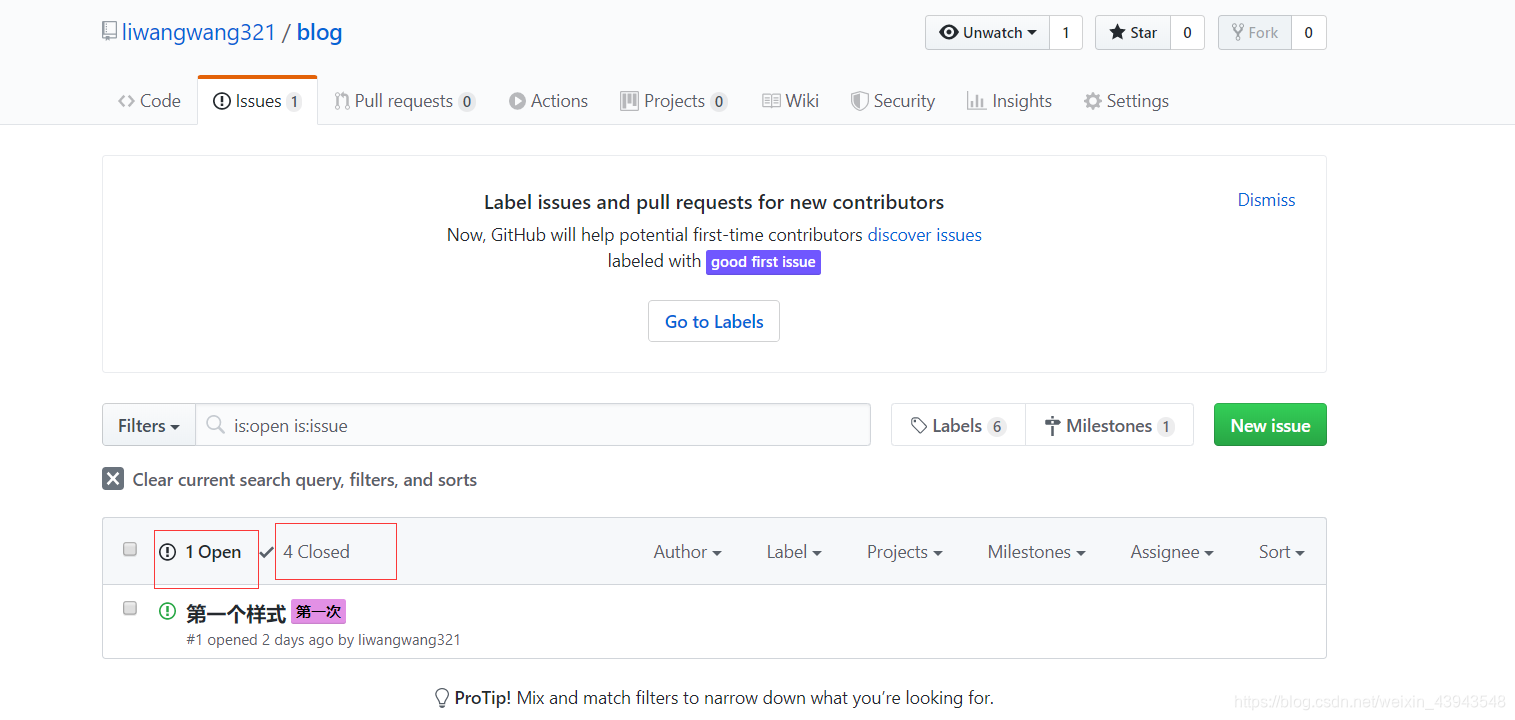Expand the Author filter dropdown
Screen dimensions: 1515x720
tap(687, 552)
